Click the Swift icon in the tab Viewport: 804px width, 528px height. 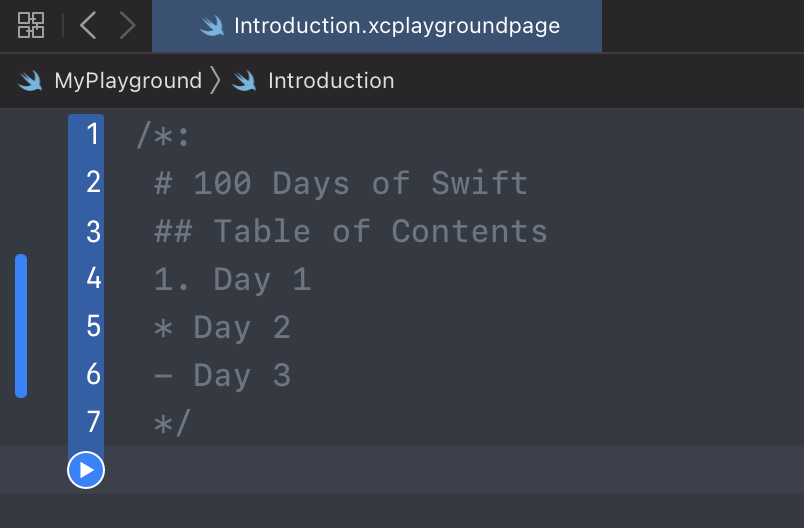(x=211, y=26)
